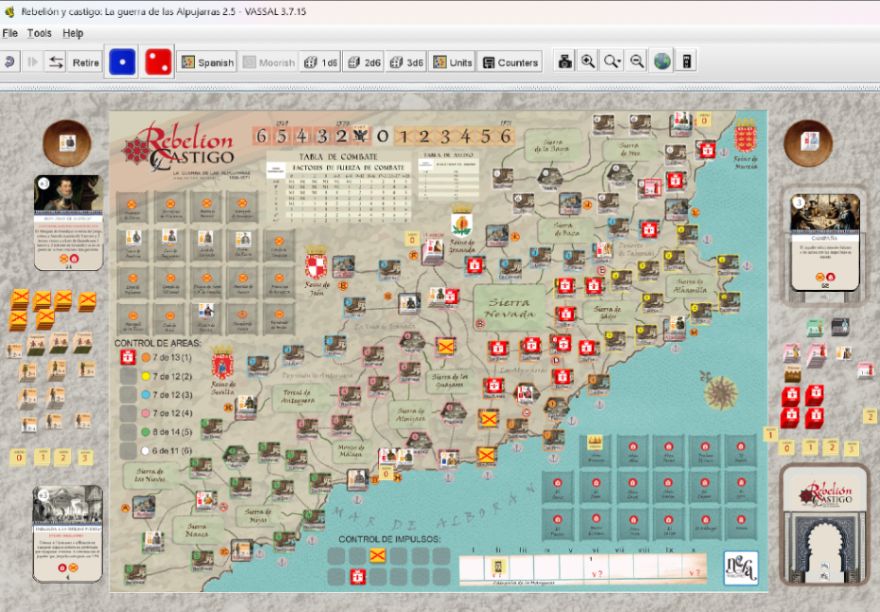The image size is (880, 612).
Task: Click the Sierra de Baza label
Action: [566, 229]
